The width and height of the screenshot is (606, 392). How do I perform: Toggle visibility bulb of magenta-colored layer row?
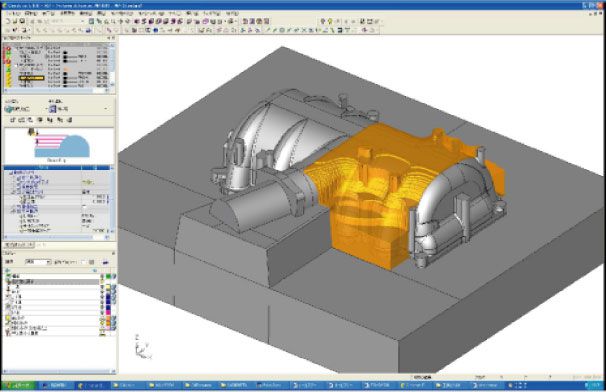[102, 312]
